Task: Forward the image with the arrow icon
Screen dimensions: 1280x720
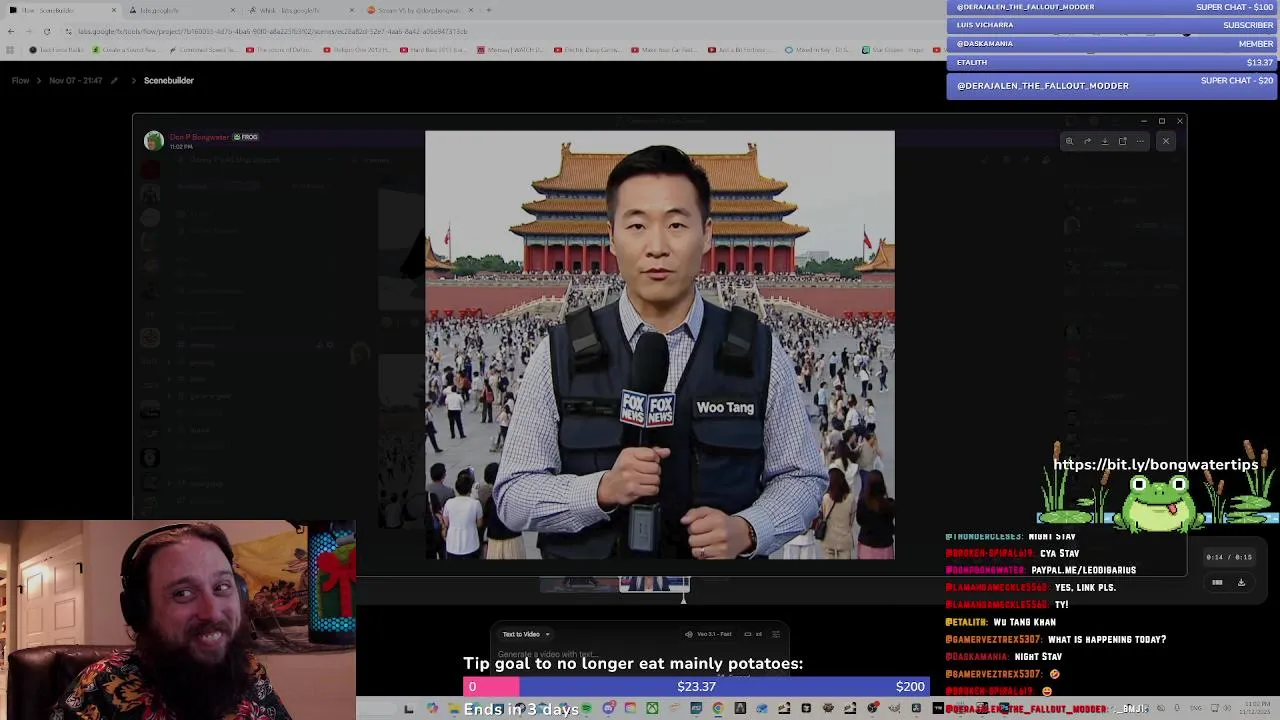Action: coord(1087,141)
